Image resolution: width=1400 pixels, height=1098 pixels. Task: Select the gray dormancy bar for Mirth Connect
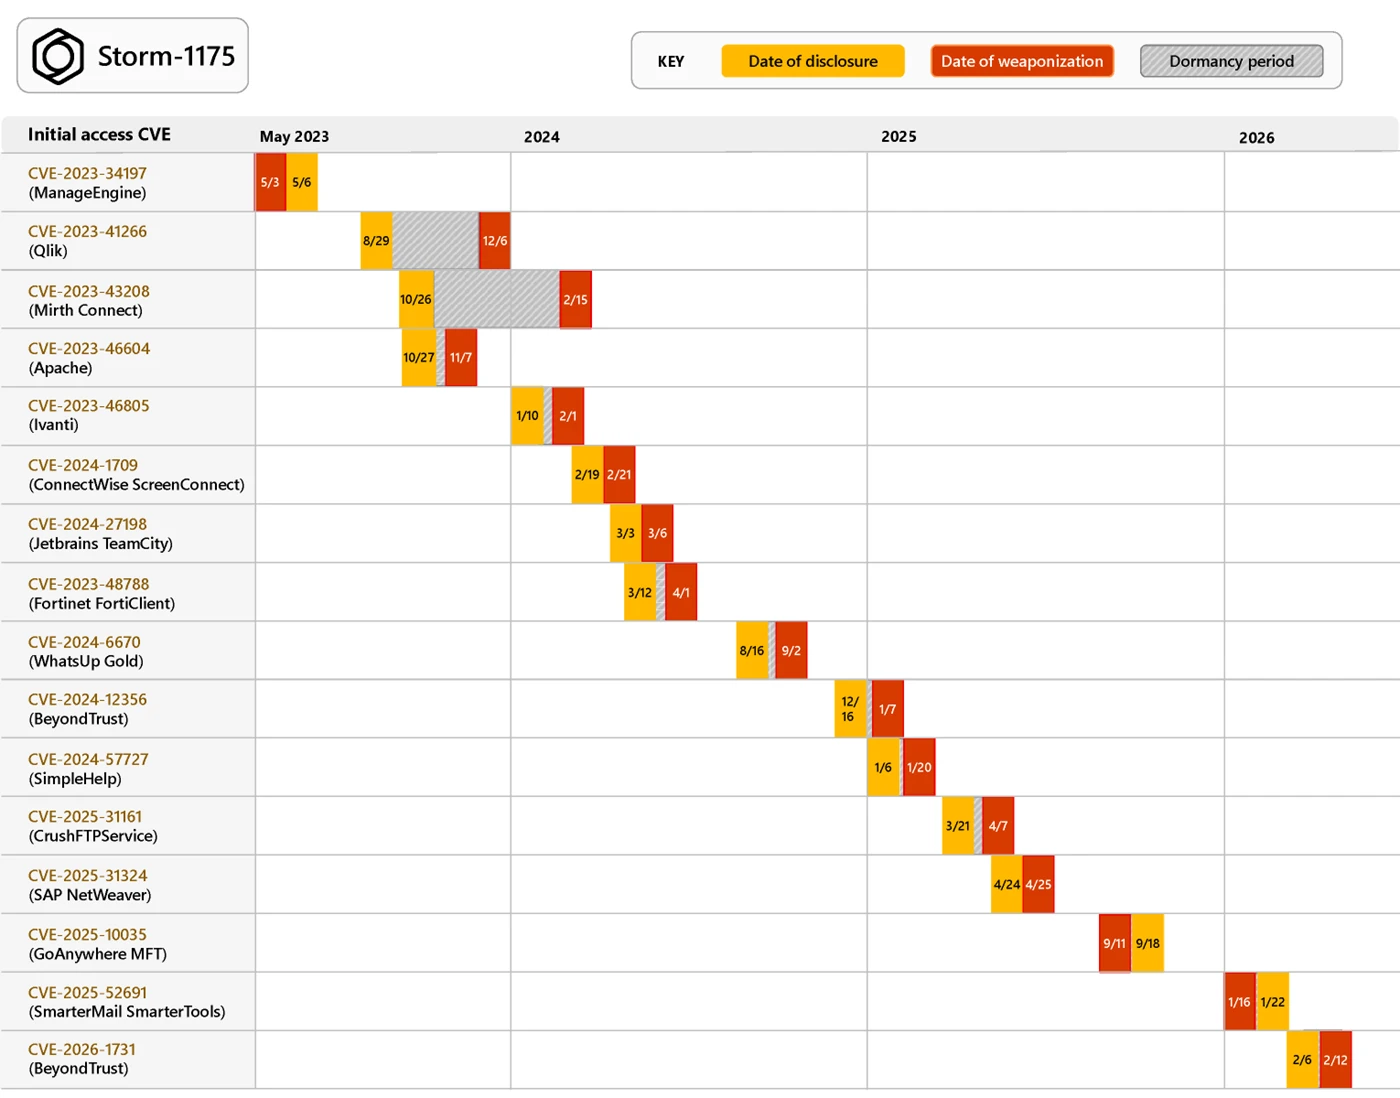pos(497,299)
